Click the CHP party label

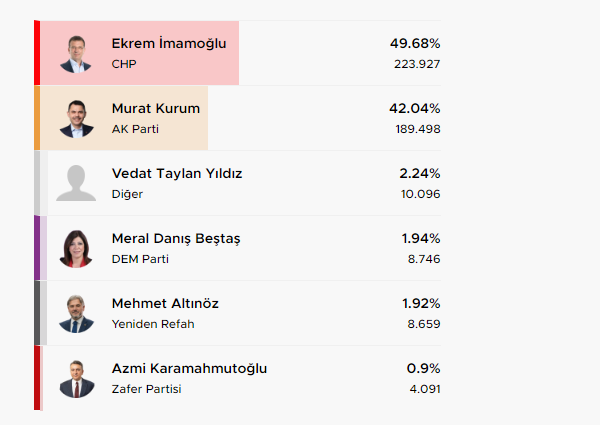pos(123,64)
